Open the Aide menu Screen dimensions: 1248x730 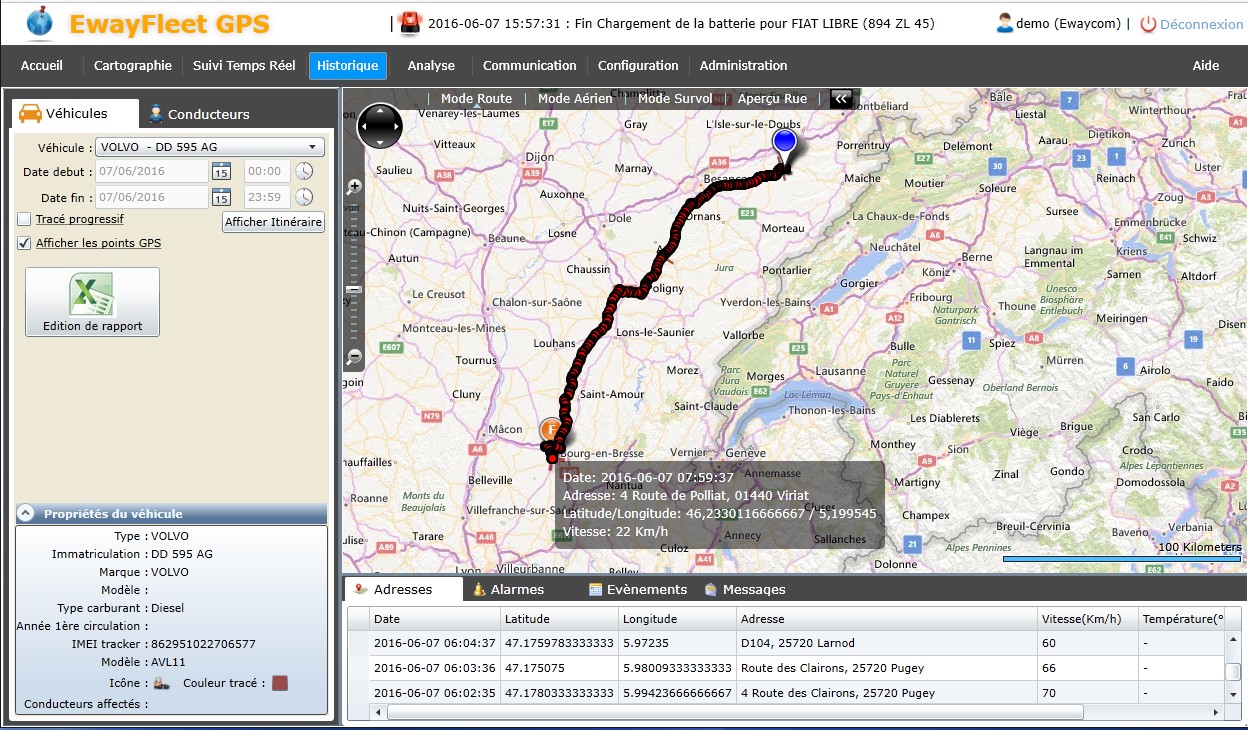tap(1206, 66)
